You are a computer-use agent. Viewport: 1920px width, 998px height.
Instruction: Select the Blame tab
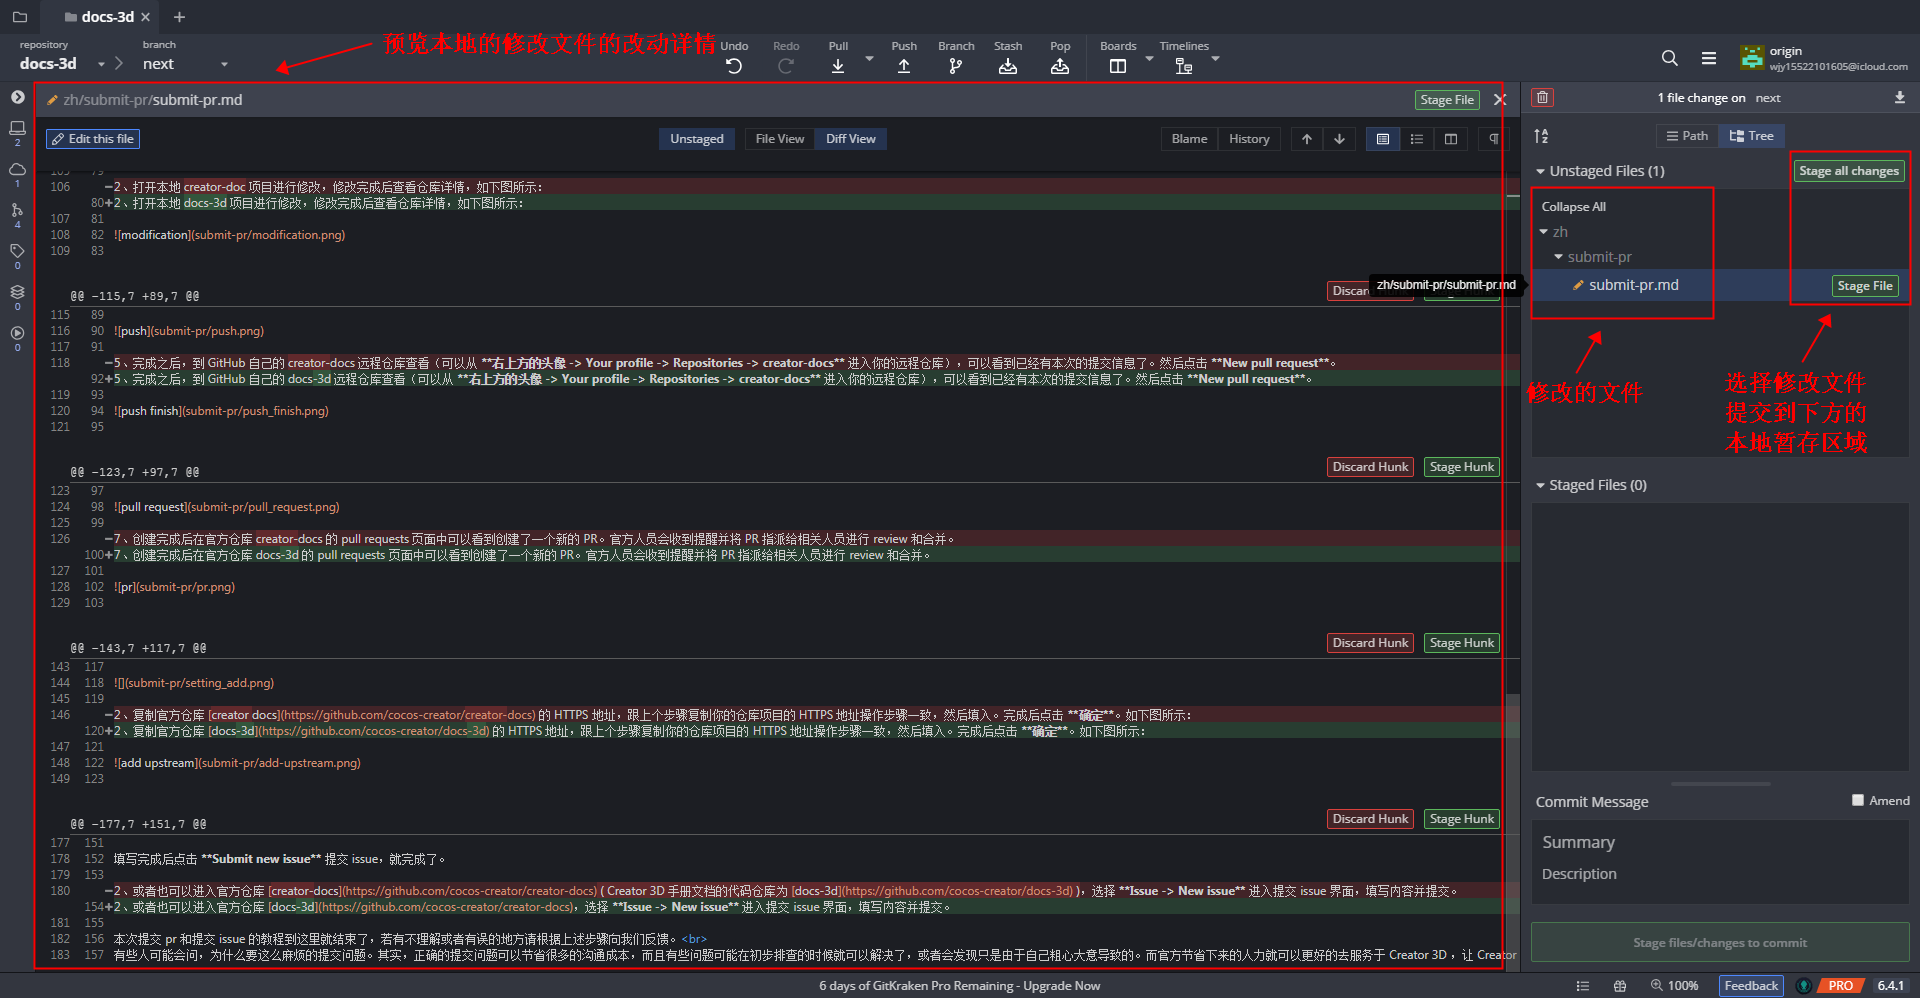click(x=1189, y=139)
